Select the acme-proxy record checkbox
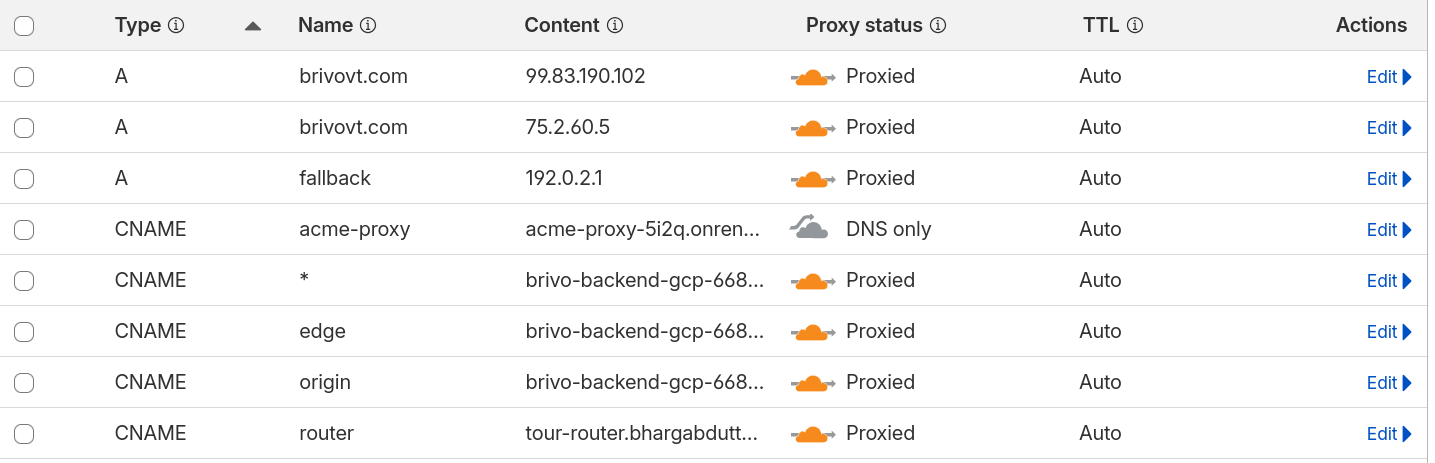This screenshot has height=463, width=1435. [24, 230]
